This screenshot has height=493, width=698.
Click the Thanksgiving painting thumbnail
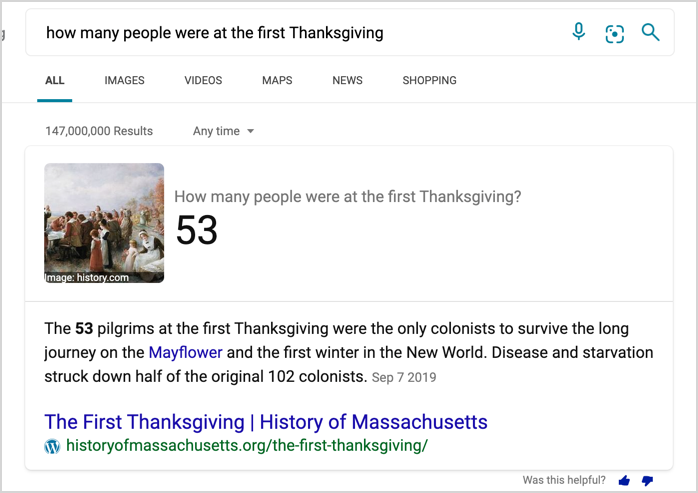click(x=104, y=223)
